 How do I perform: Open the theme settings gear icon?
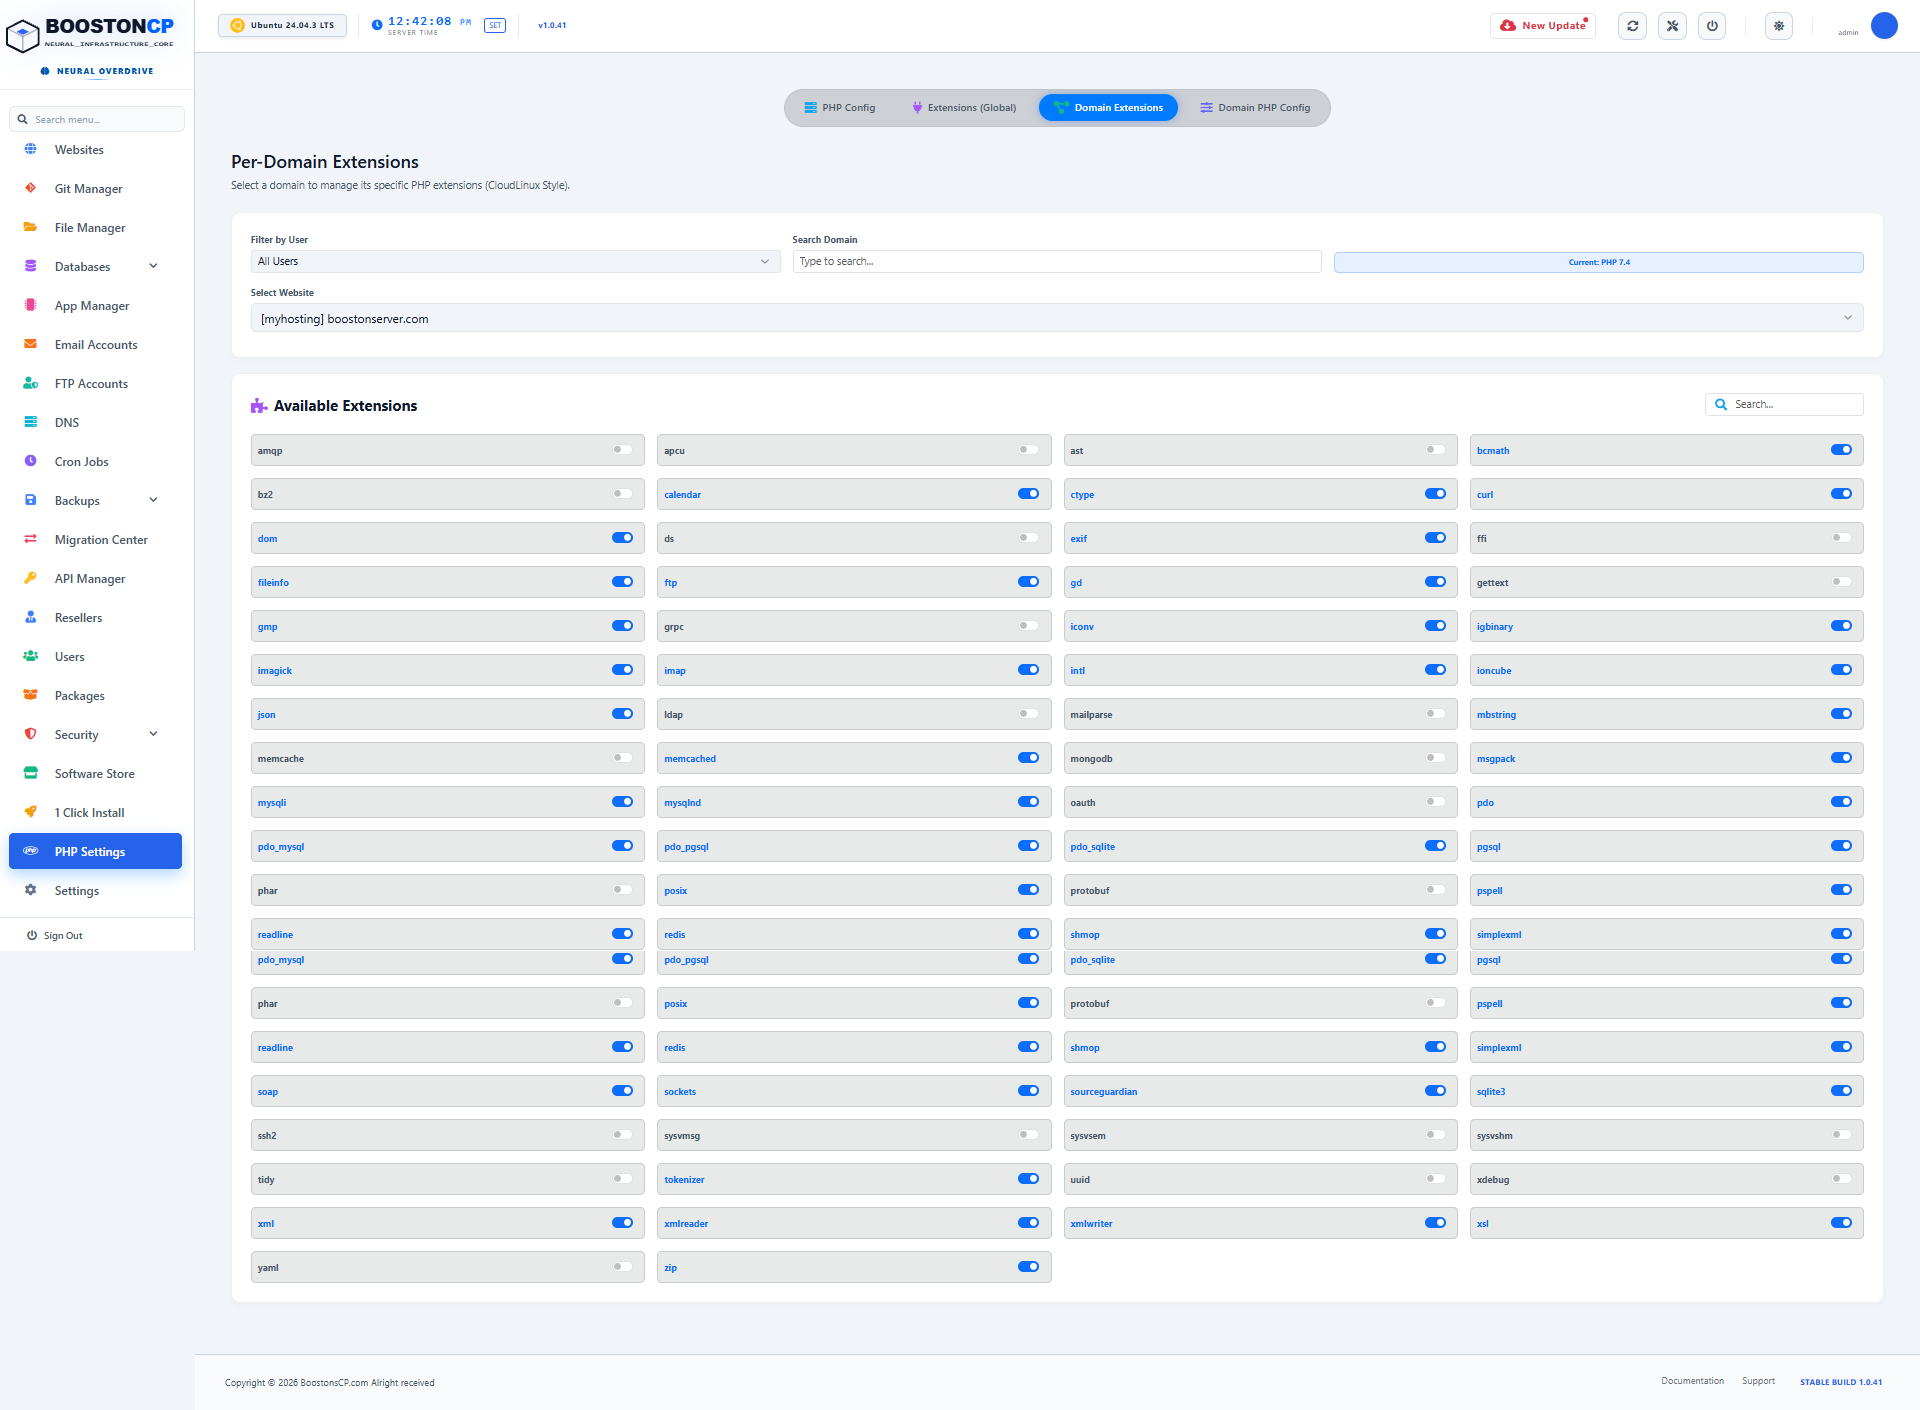1778,26
